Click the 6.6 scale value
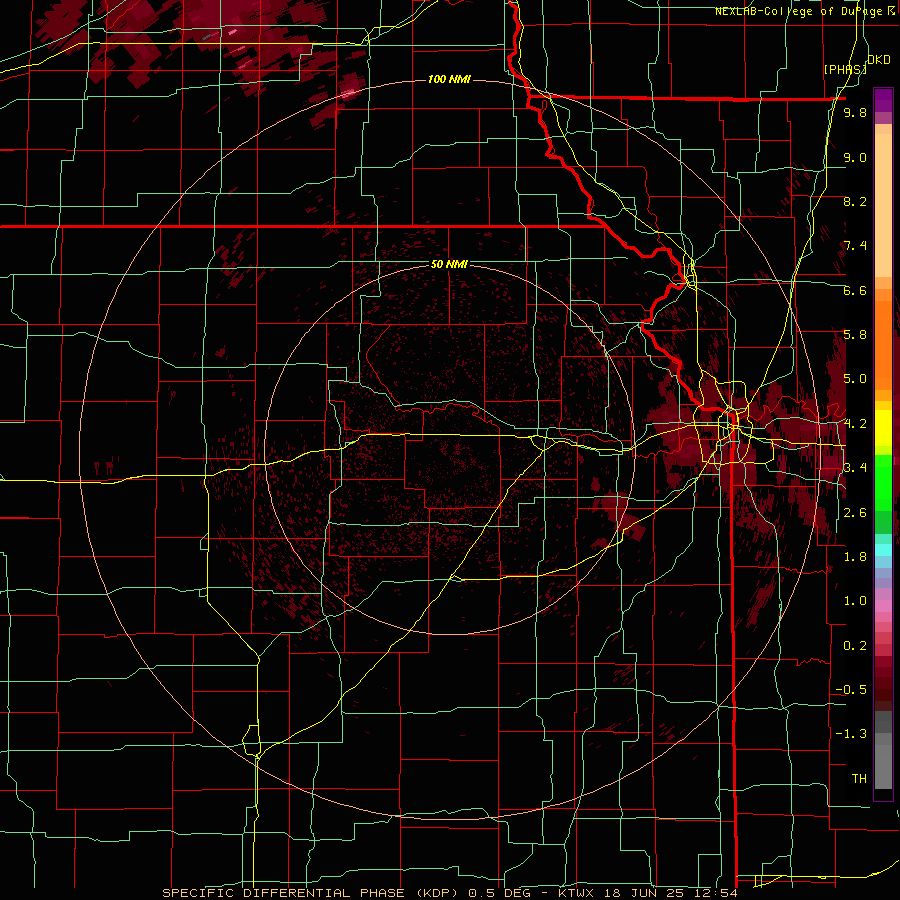The image size is (900, 900). tap(855, 291)
